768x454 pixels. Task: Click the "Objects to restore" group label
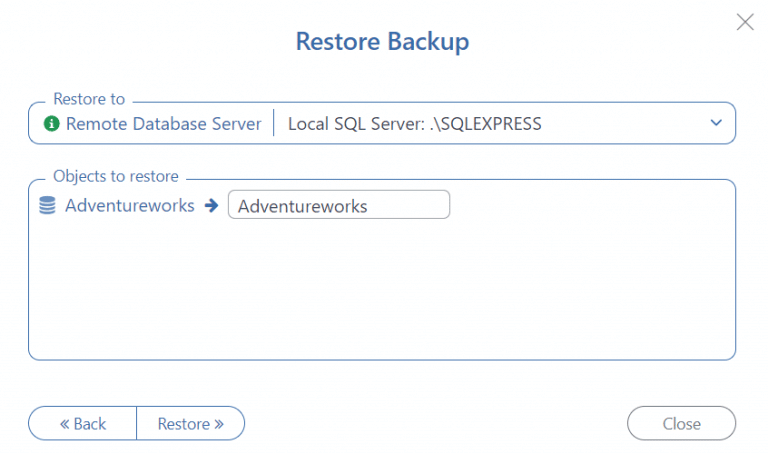tap(116, 176)
